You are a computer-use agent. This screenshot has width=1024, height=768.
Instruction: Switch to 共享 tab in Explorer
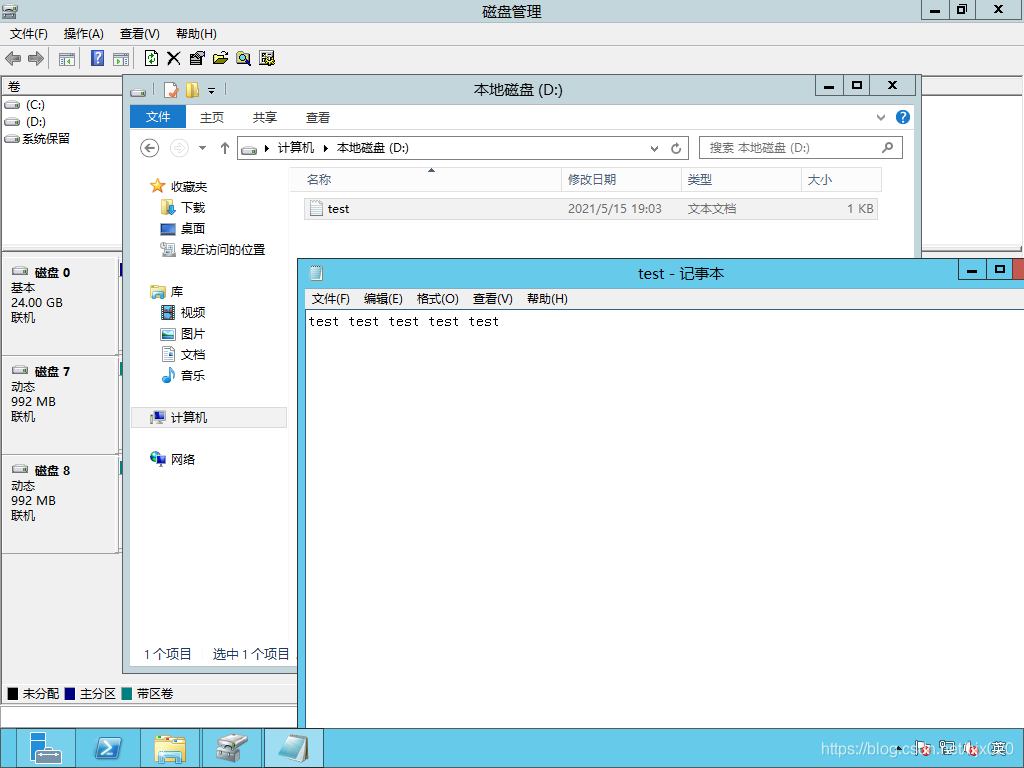264,118
